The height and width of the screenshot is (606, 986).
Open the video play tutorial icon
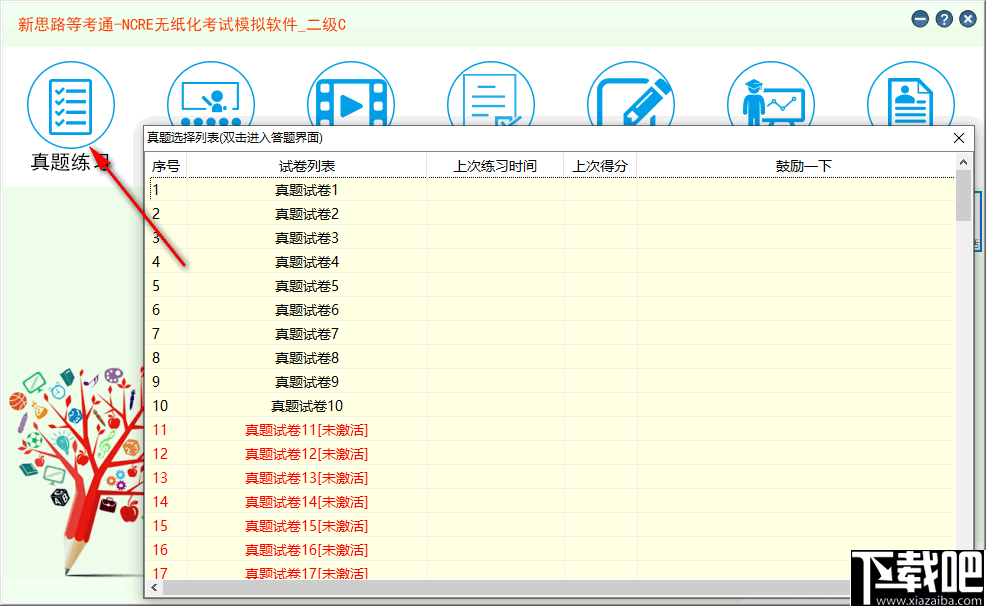tap(351, 103)
